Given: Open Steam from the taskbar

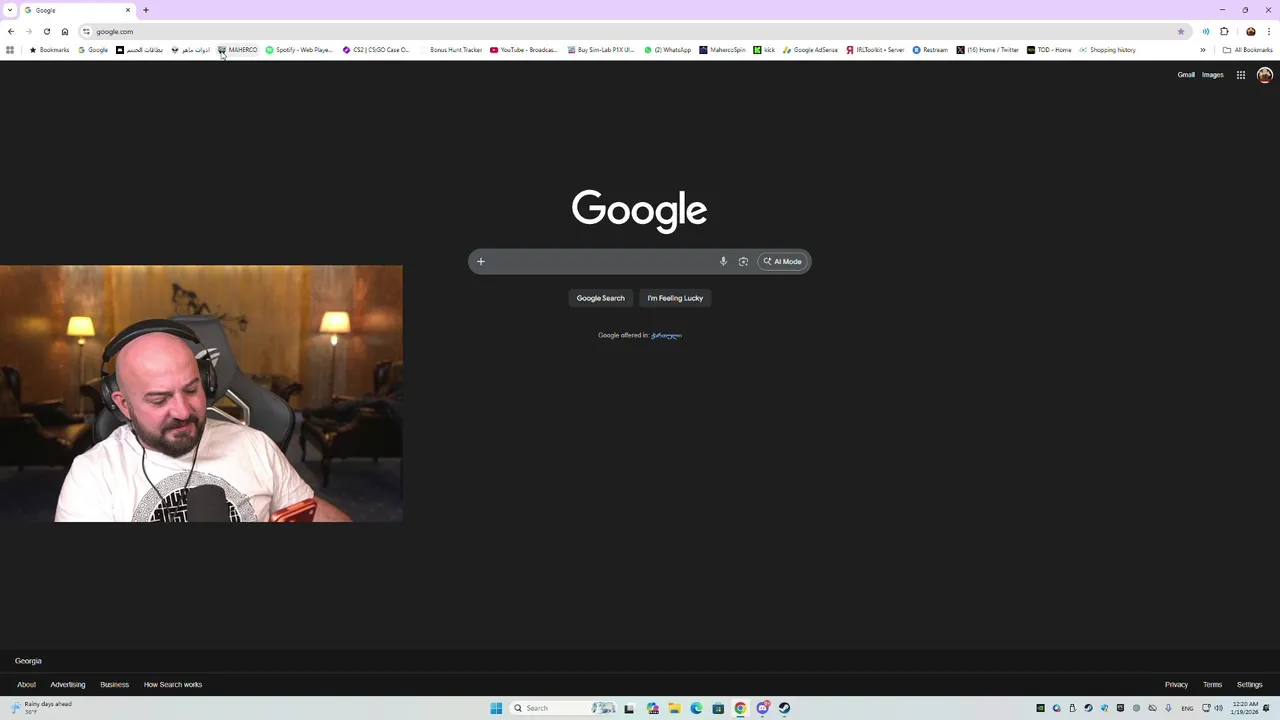Looking at the screenshot, I should [785, 708].
